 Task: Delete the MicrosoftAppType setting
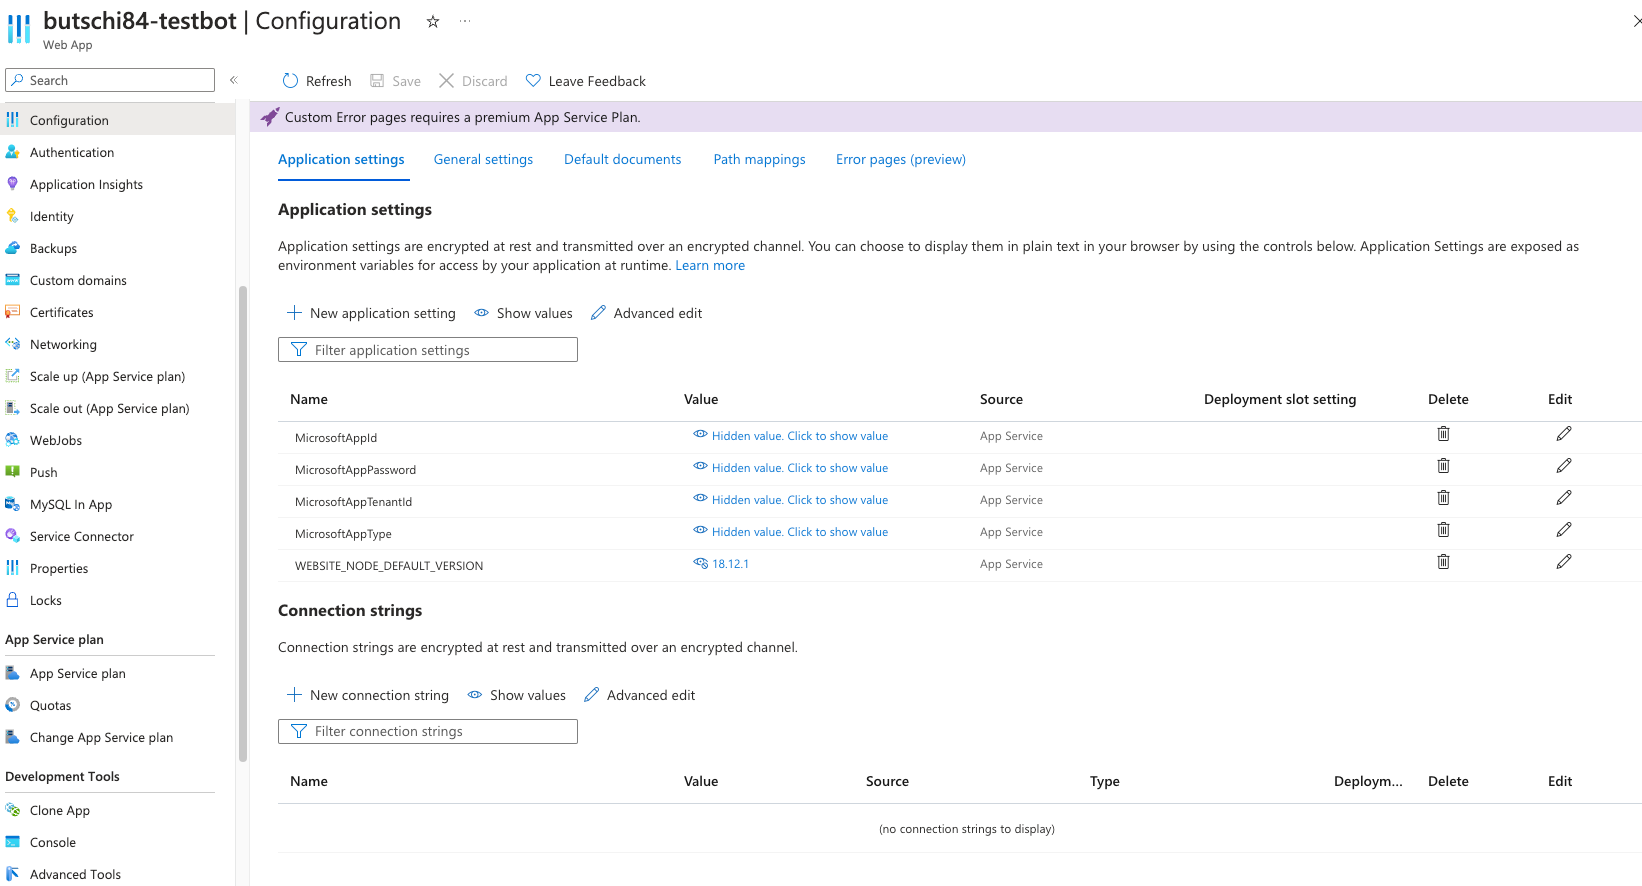1443,530
